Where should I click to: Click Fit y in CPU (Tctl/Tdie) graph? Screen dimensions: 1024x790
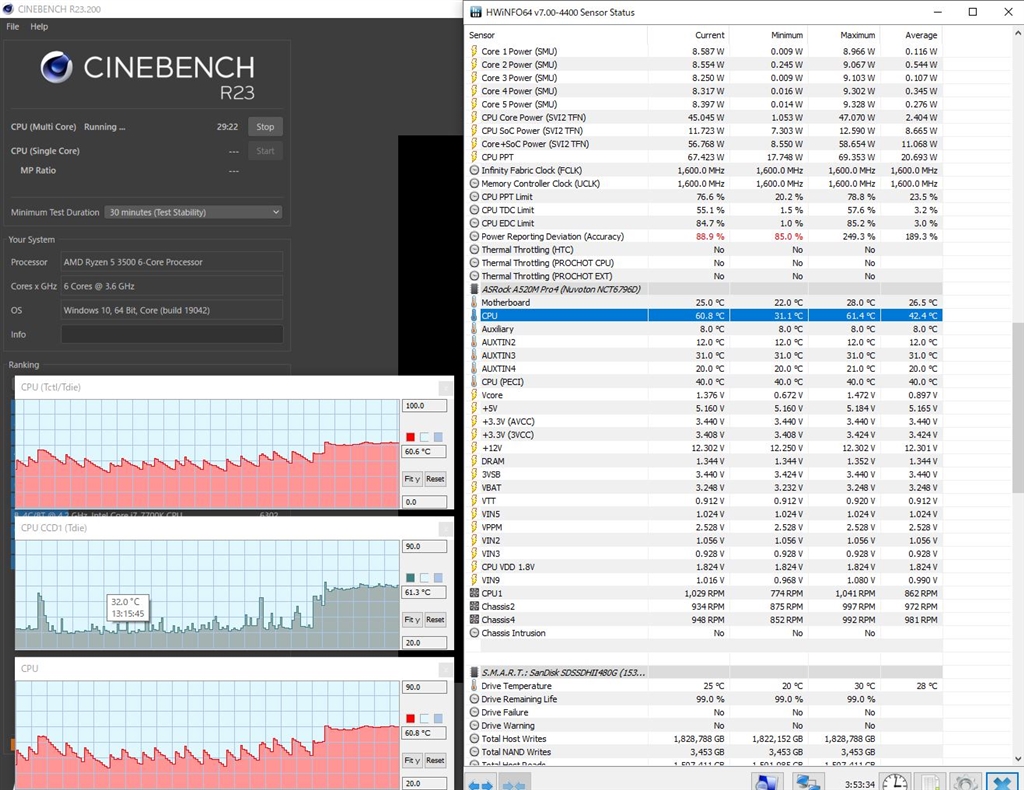click(411, 479)
